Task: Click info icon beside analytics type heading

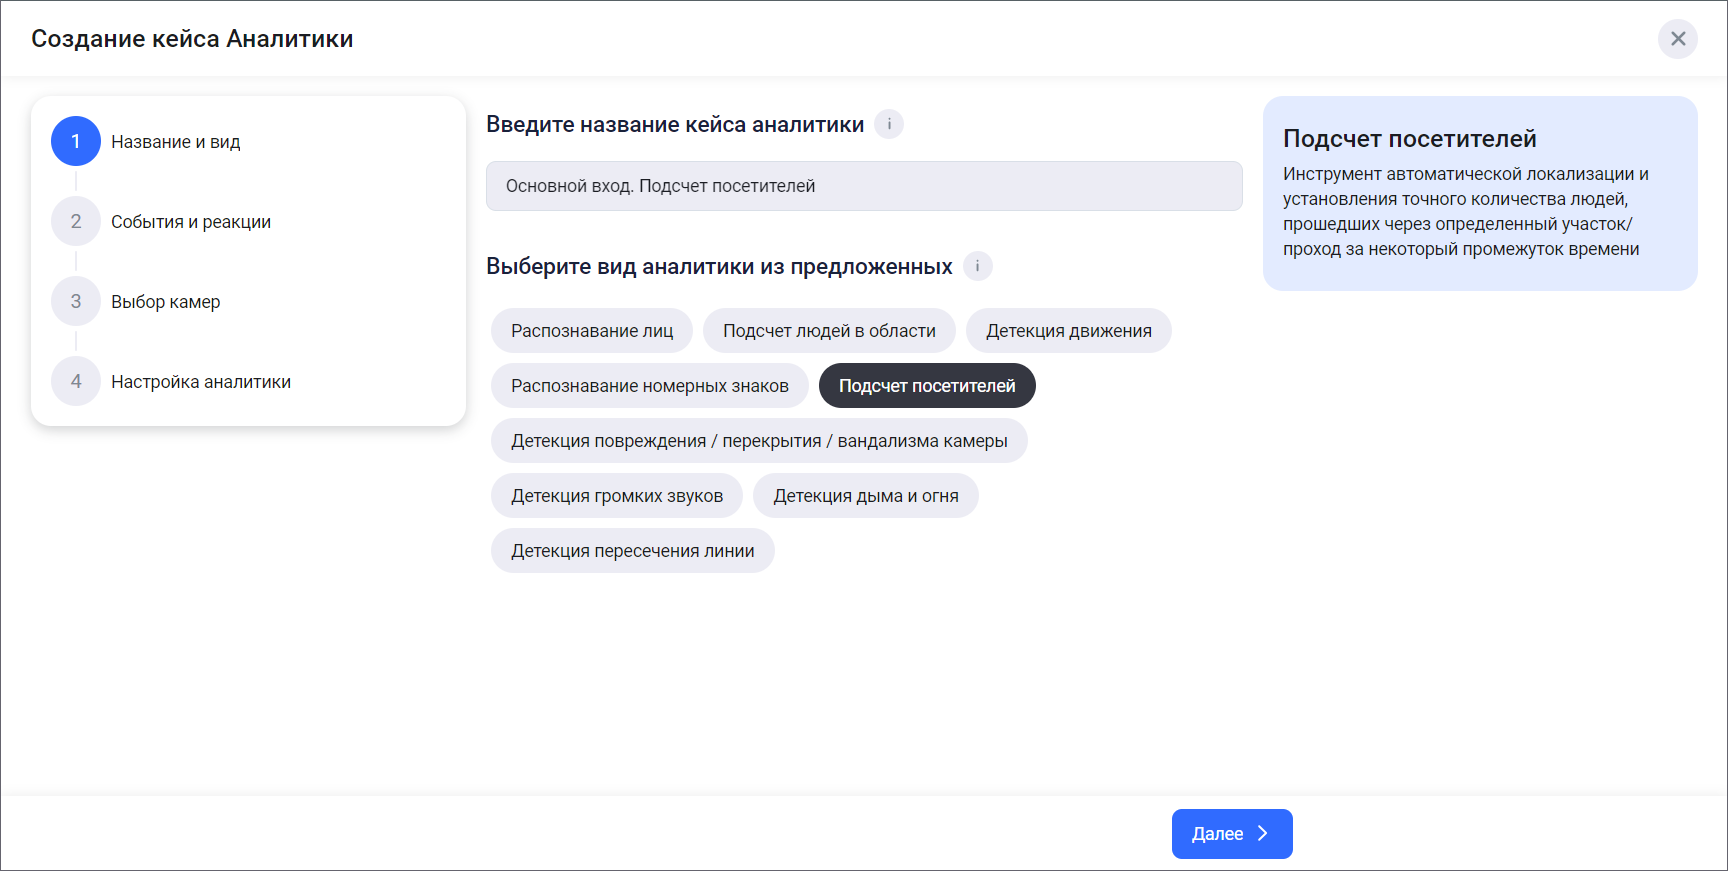Action: coord(977,266)
